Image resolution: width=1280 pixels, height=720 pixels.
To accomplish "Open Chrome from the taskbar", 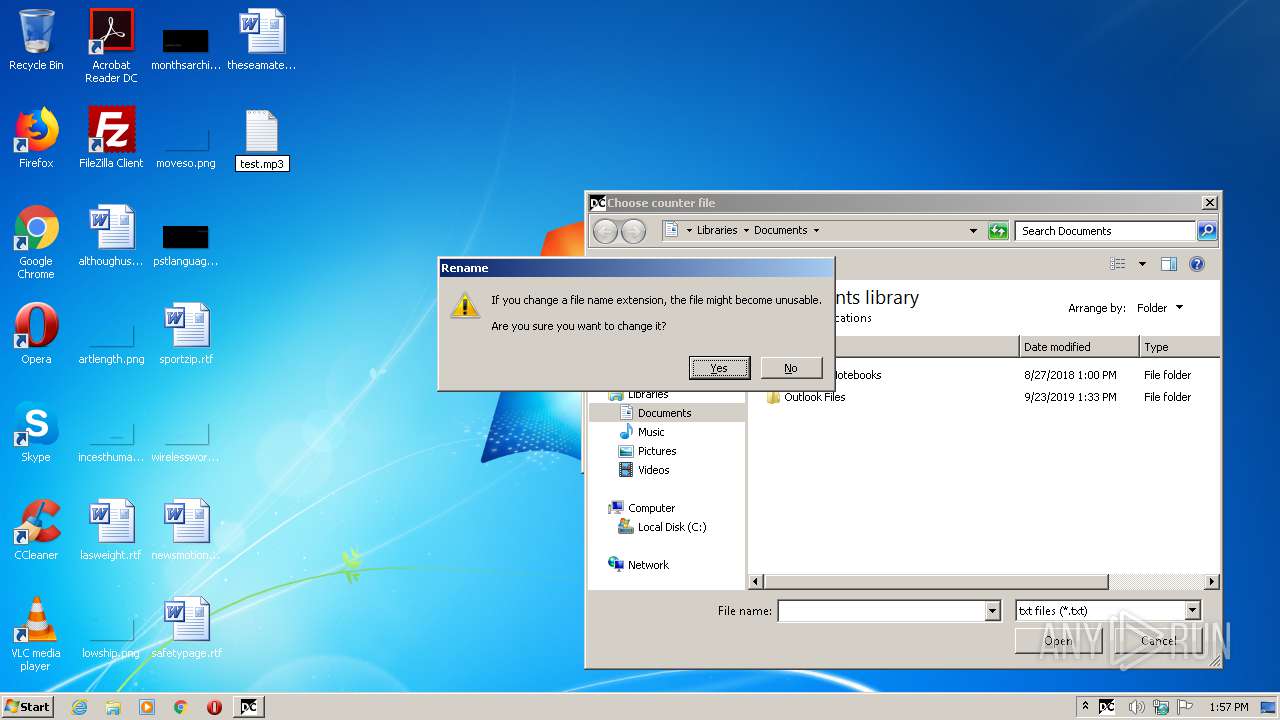I will 181,707.
